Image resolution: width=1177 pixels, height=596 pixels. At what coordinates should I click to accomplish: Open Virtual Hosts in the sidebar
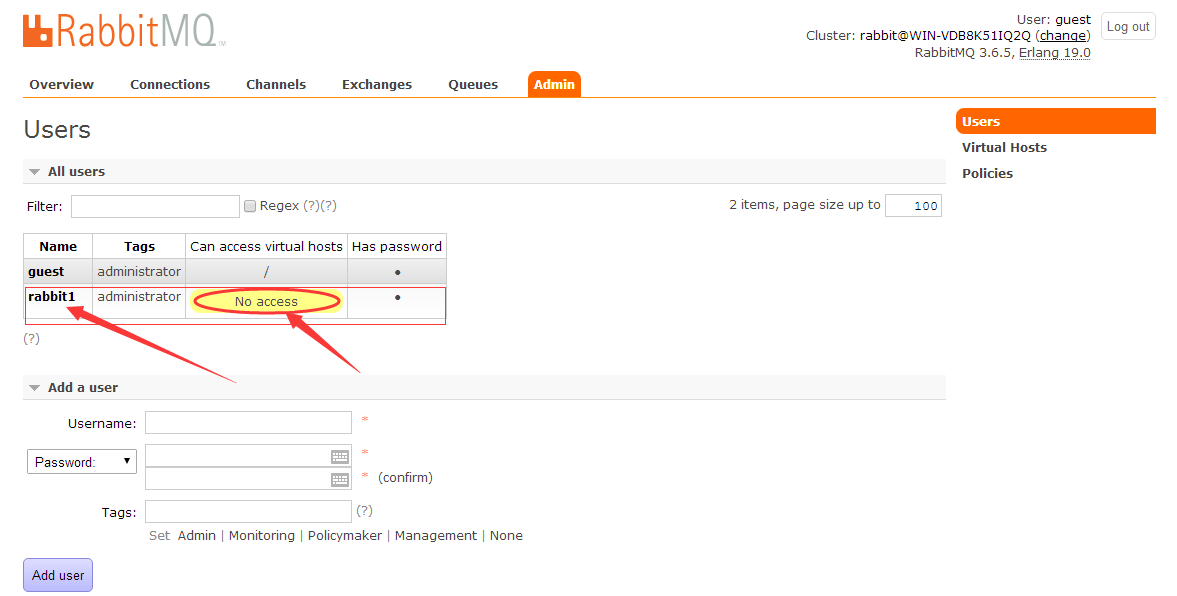[1004, 148]
